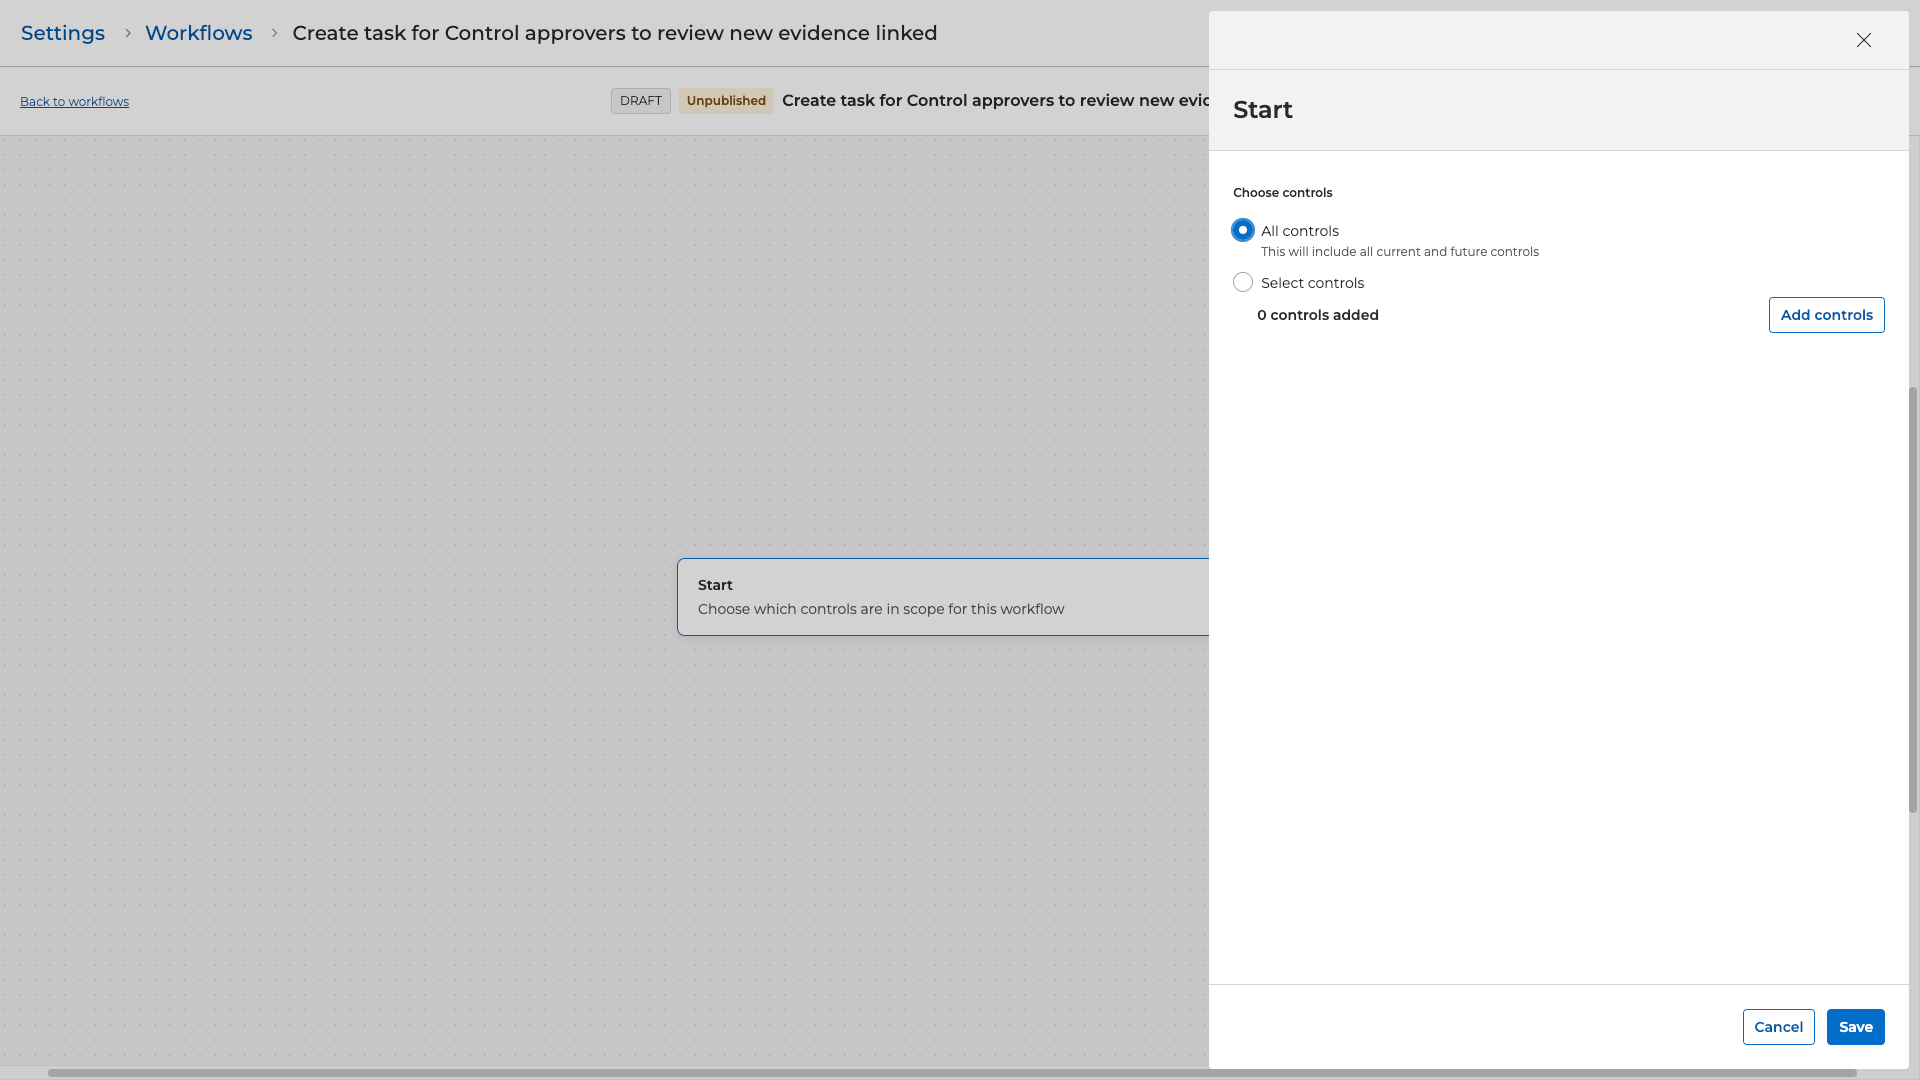Open the Workflows breadcrumb link
This screenshot has width=1920, height=1080.
pyautogui.click(x=198, y=33)
